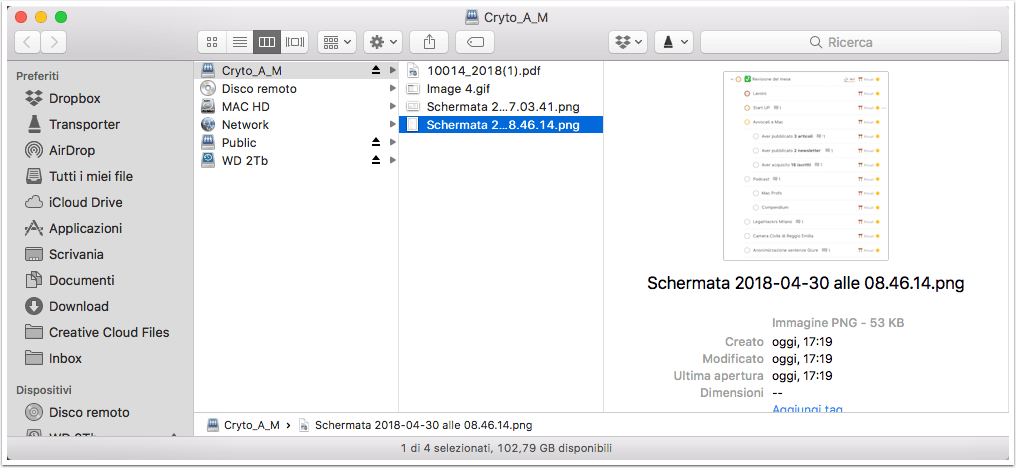Open iCloud Drive from sidebar
1016x468 pixels.
pos(86,202)
